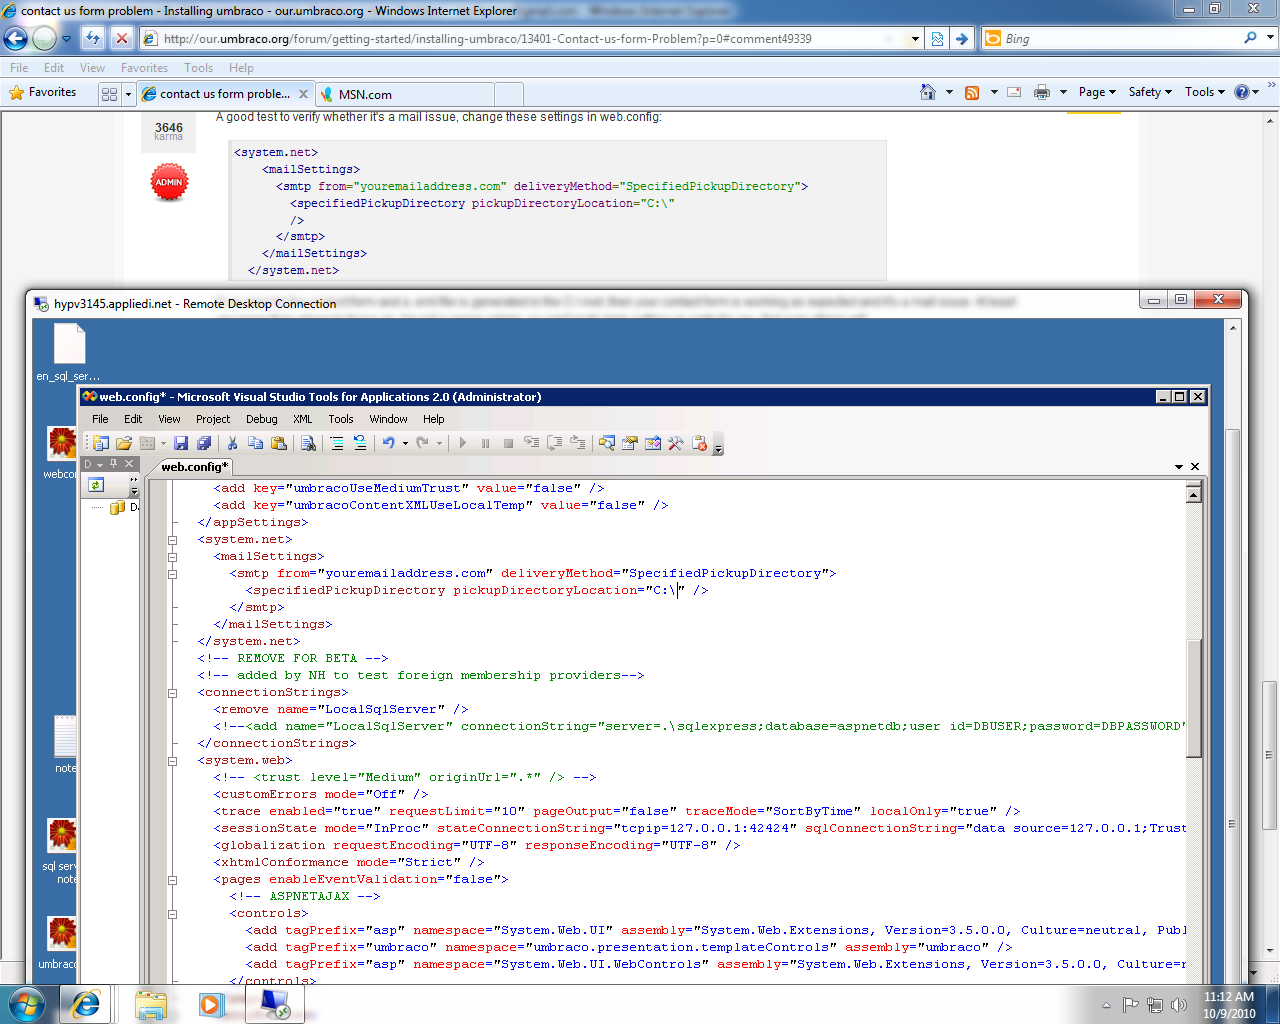Click the RSS feeds icon in IE
1280x1024 pixels.
(x=972, y=92)
